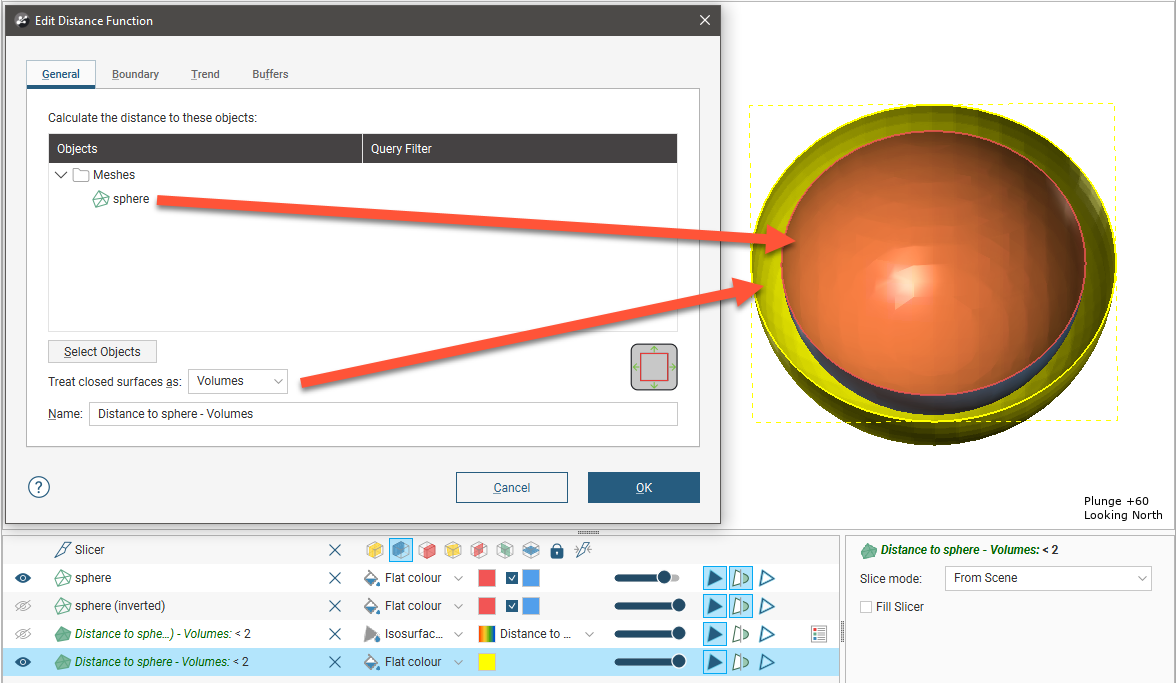1176x683 pixels.
Task: Toggle outline triangle on highlighted Flat colour row
Action: [x=766, y=662]
